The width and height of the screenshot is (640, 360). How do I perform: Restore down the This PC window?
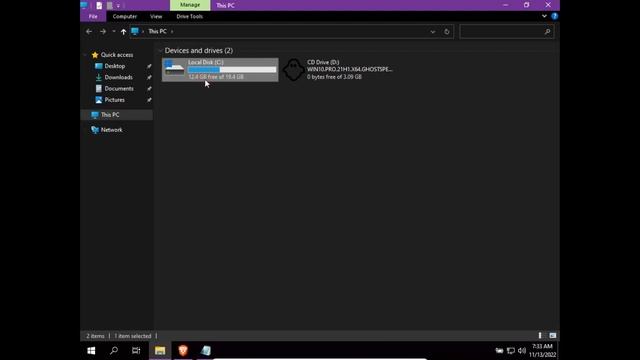(527, 5)
